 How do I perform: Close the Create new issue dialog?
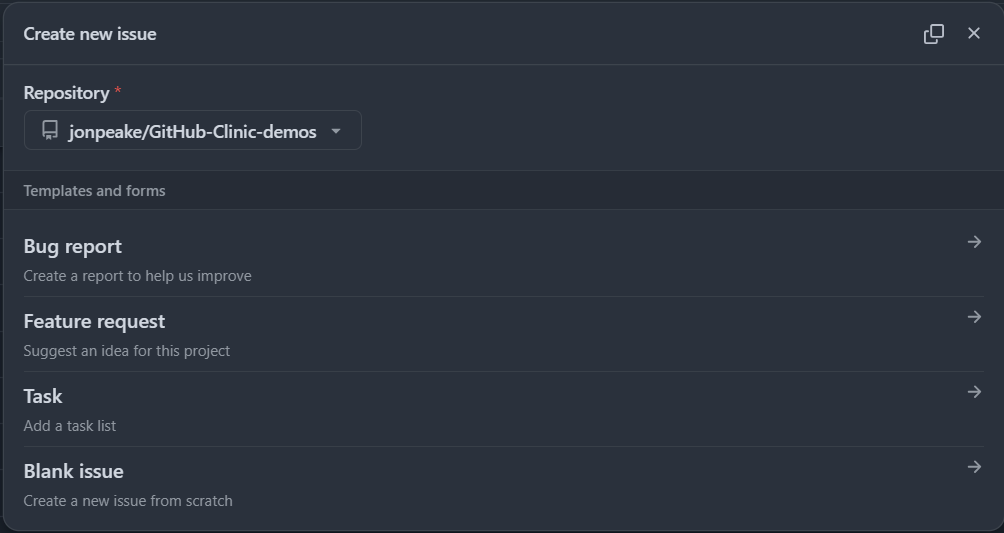[974, 33]
